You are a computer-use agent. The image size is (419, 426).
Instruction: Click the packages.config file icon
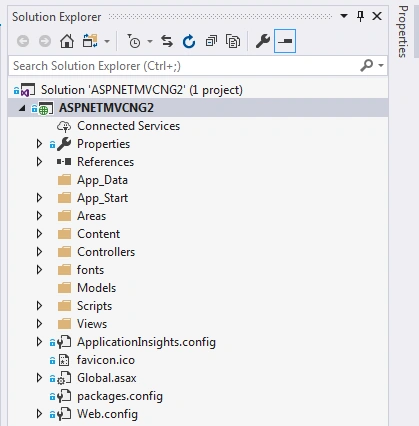(64, 396)
